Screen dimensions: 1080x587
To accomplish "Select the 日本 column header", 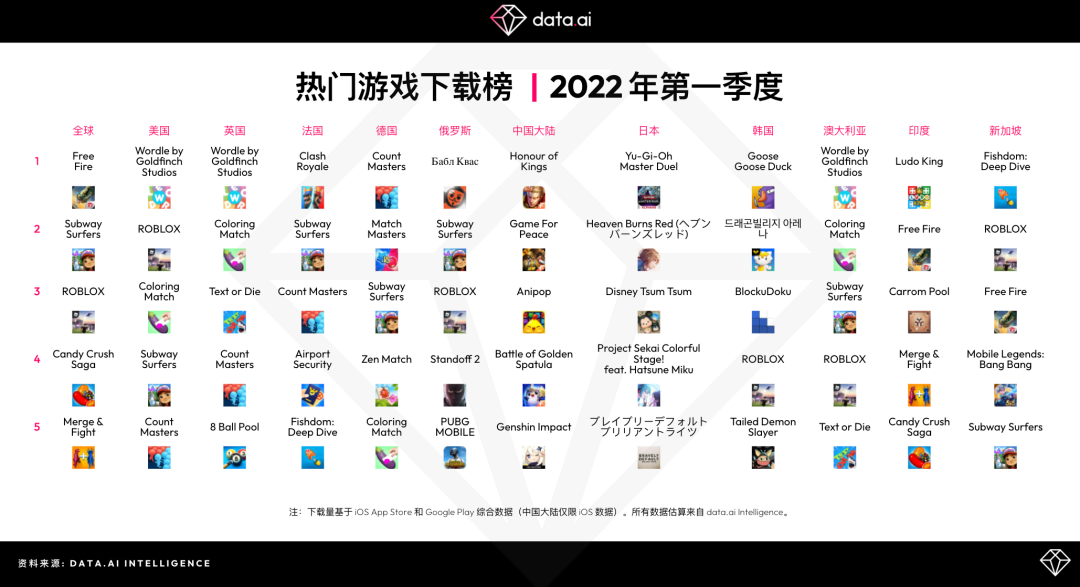I will 648,130.
